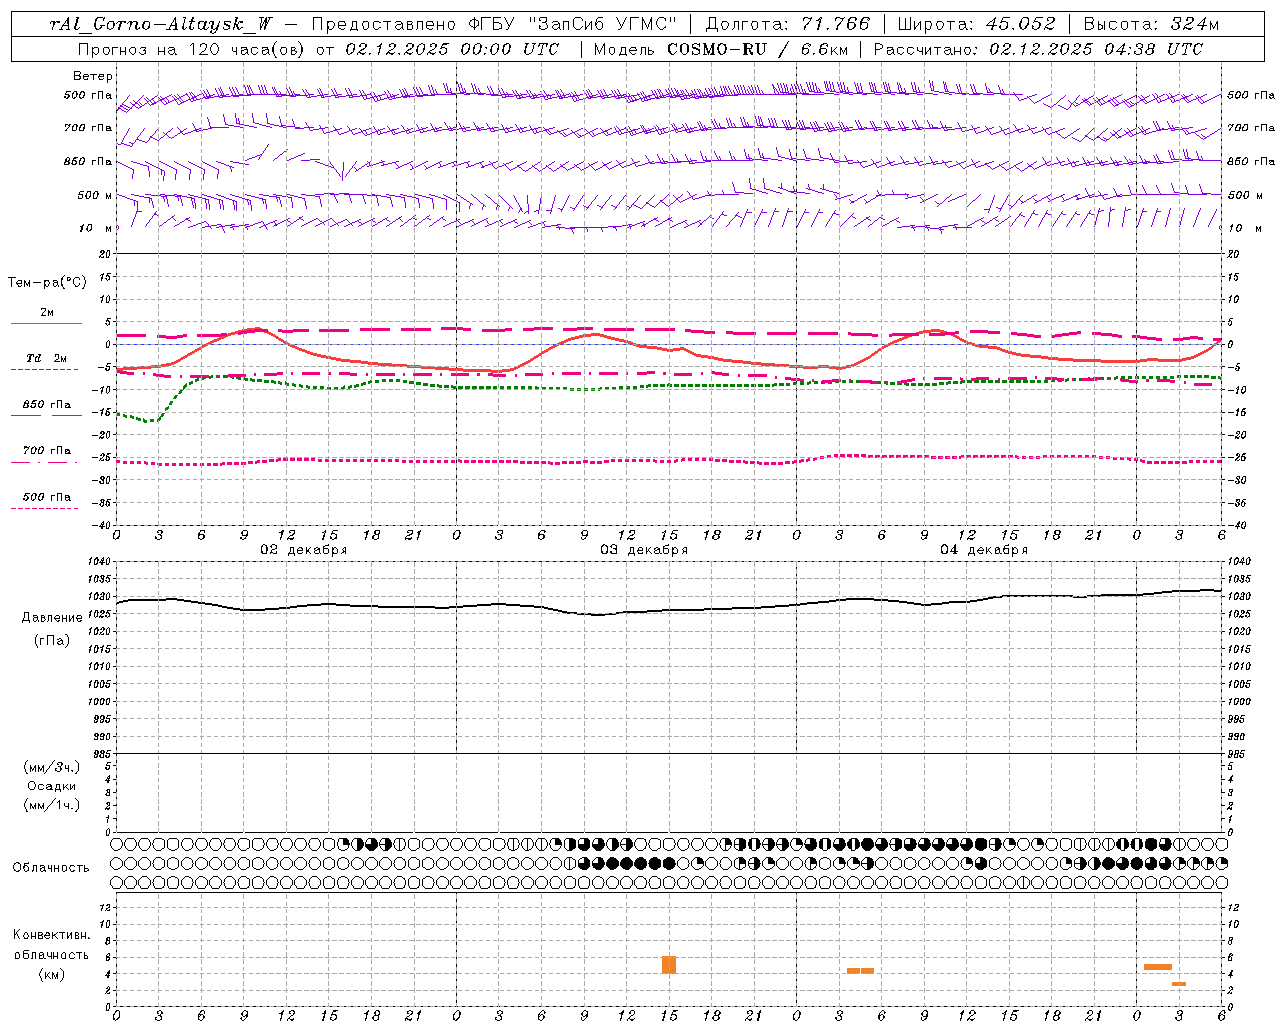Click the (мм/3ч.) precipitation unit label

tap(52, 767)
